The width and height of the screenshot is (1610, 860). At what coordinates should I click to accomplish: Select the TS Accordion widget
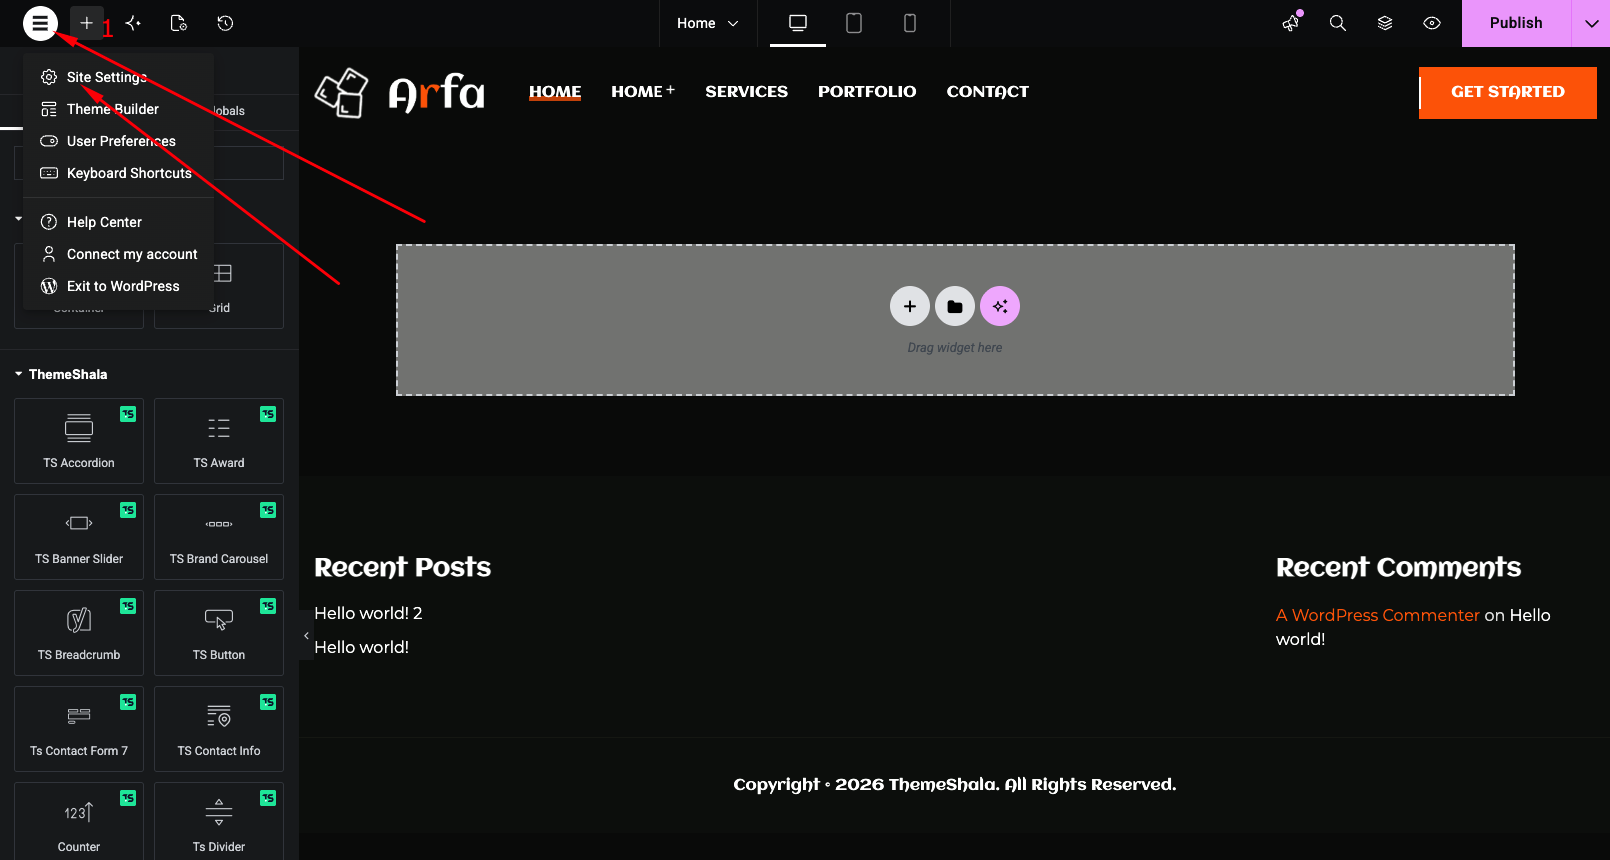point(79,441)
